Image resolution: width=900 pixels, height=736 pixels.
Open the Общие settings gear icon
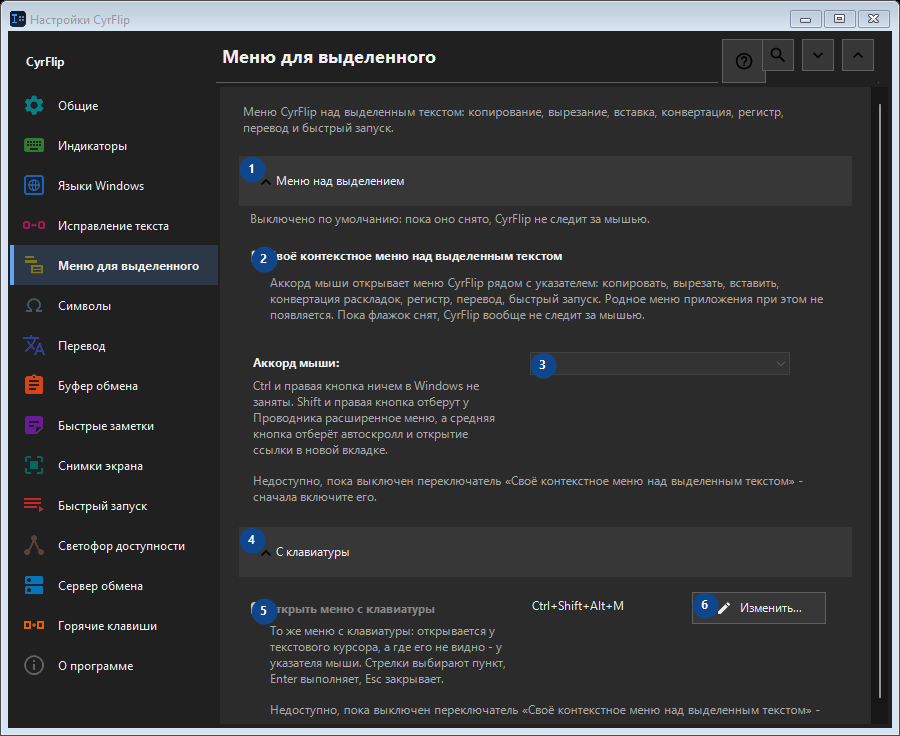pos(34,106)
